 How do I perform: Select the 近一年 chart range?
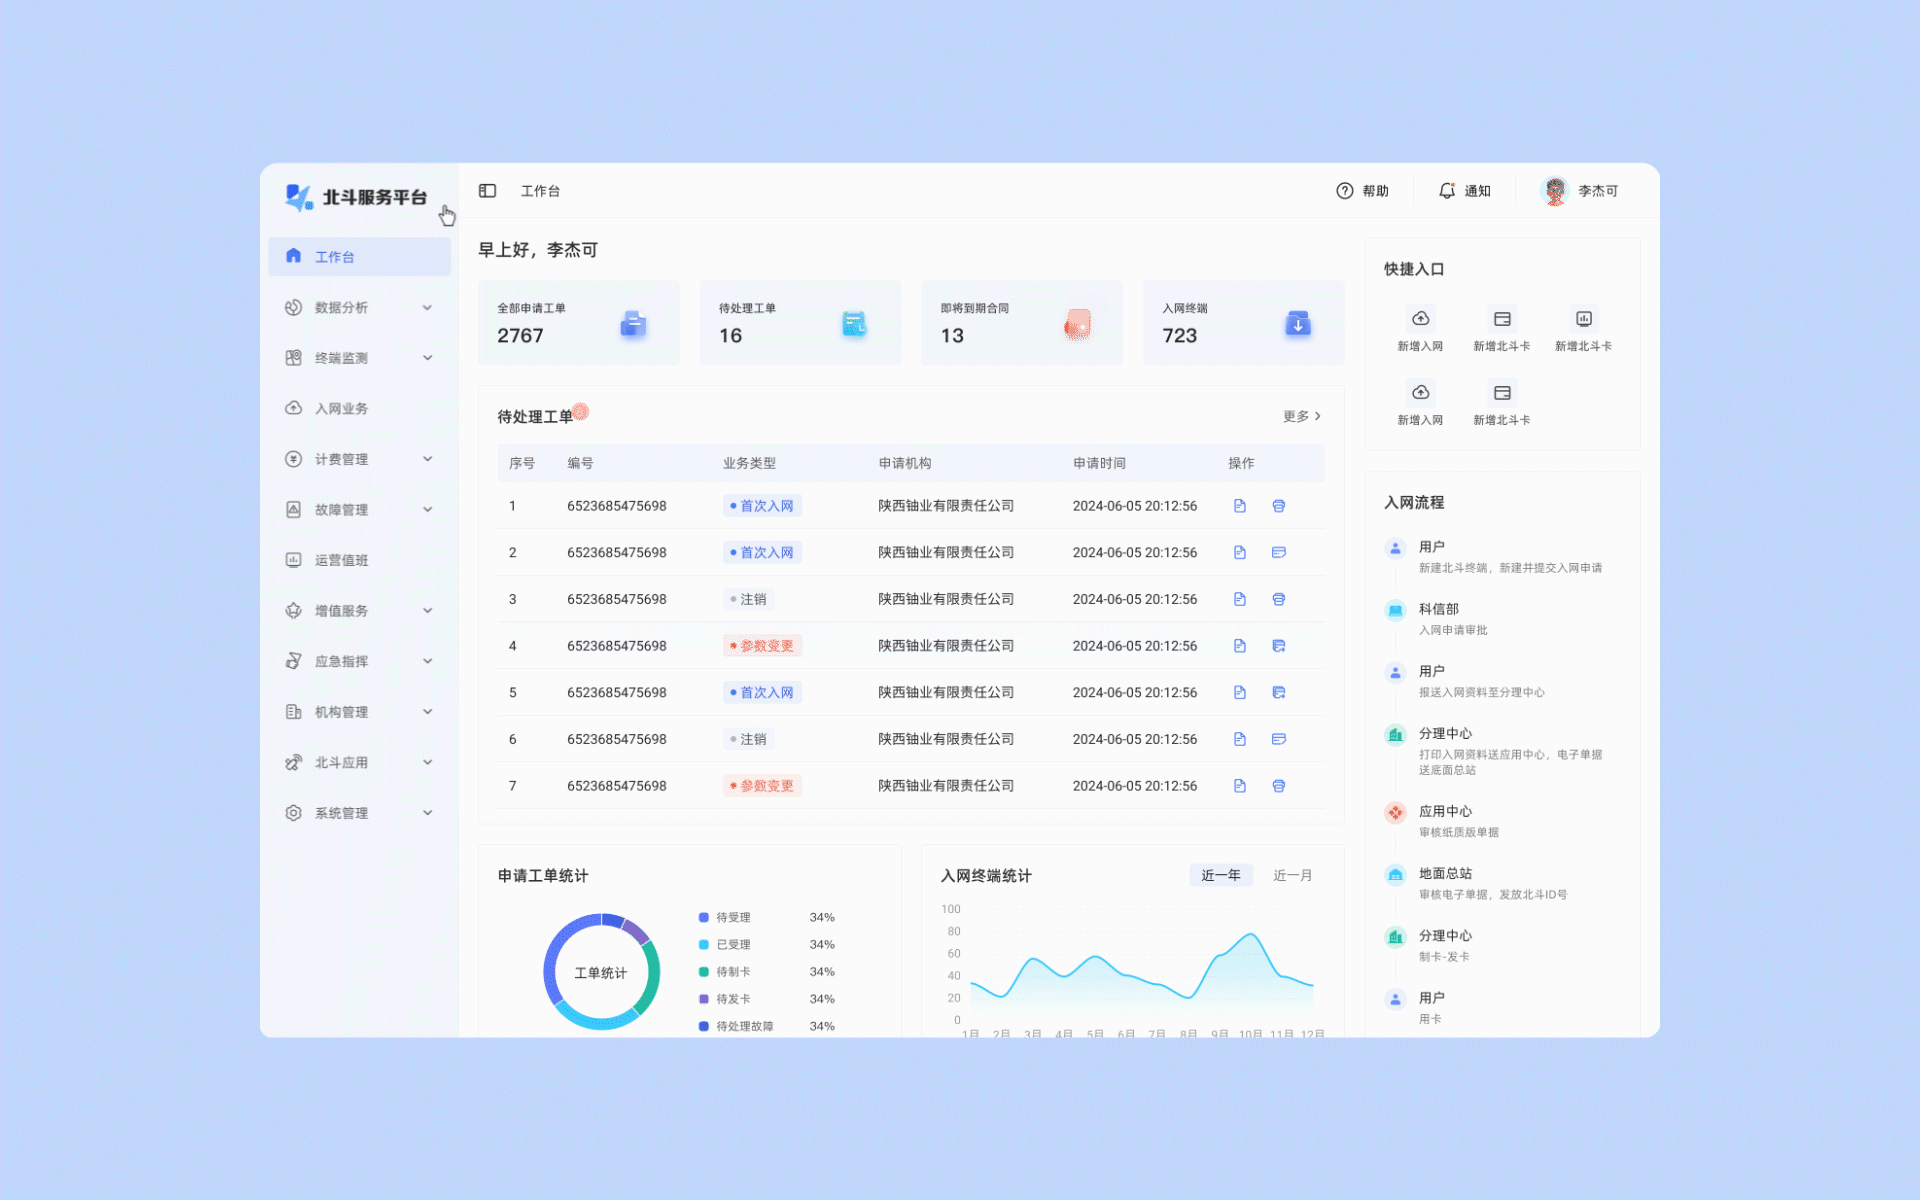point(1220,875)
